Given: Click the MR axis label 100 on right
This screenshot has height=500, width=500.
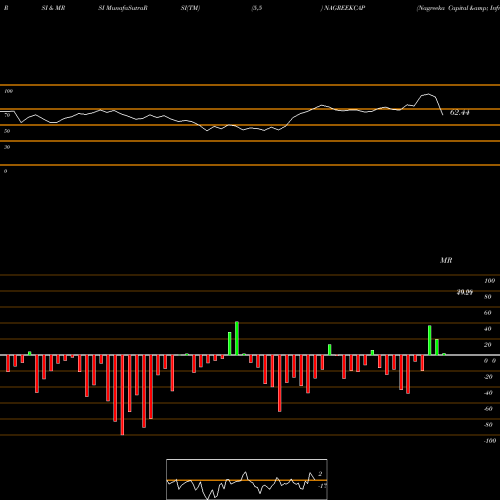Looking at the screenshot, I should pos(489,281).
